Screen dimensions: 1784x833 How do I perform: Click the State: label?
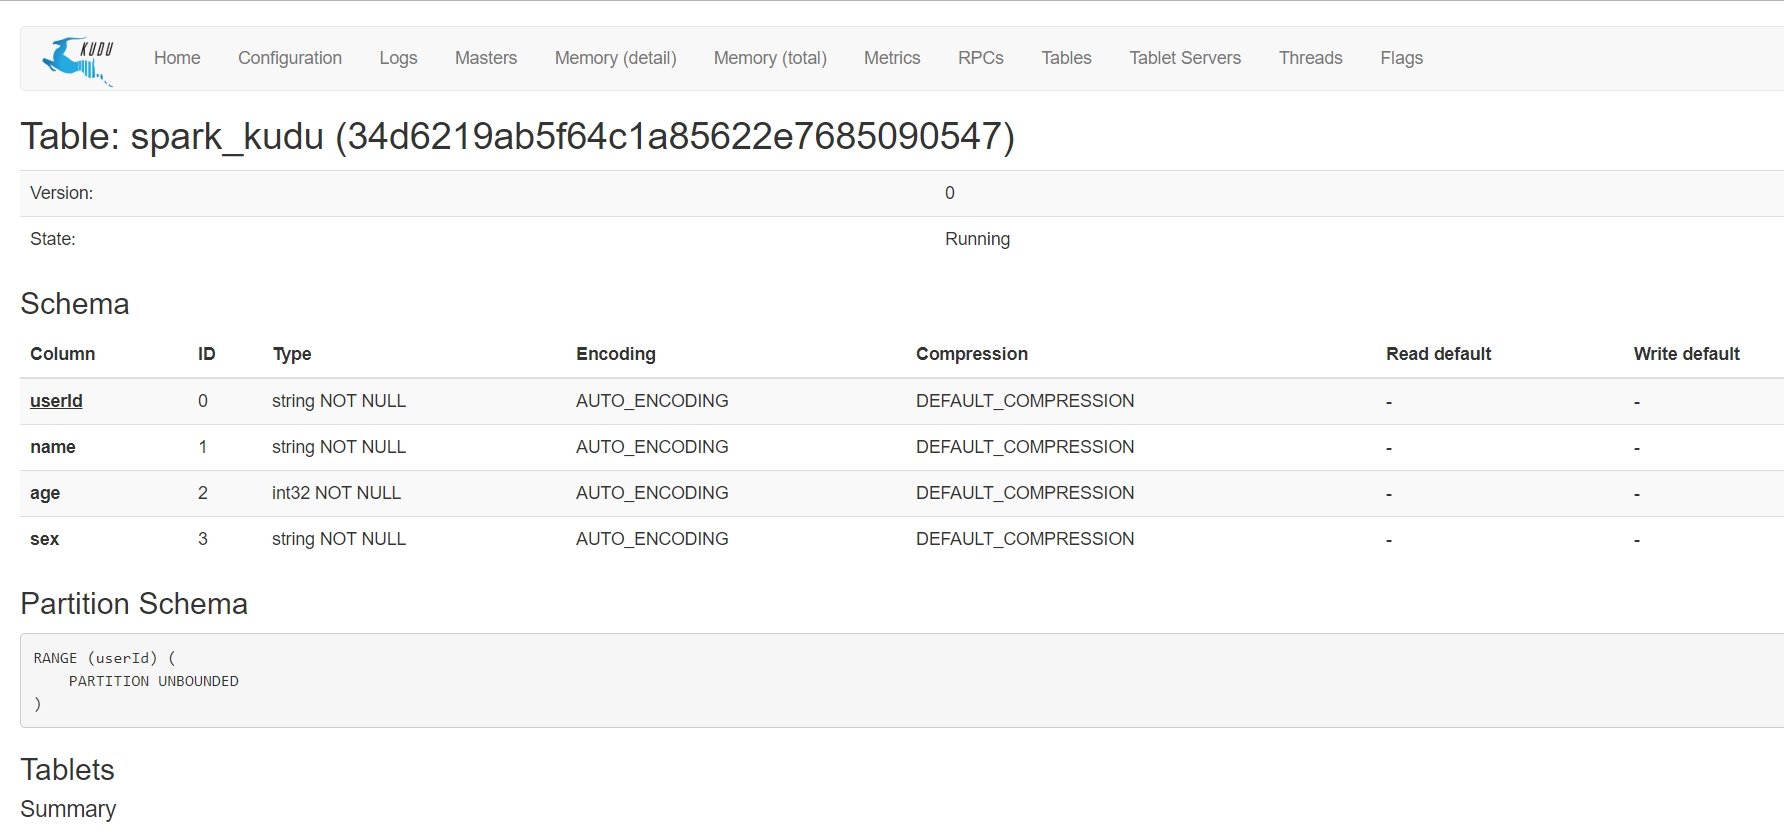click(53, 239)
